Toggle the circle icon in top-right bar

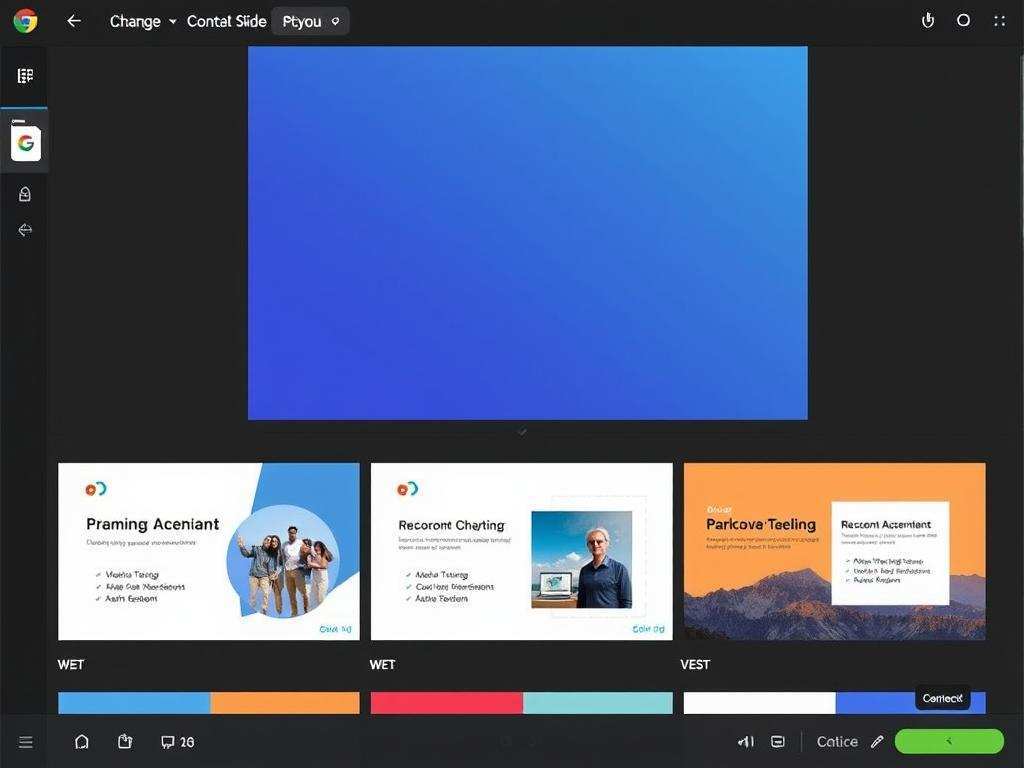tap(963, 21)
